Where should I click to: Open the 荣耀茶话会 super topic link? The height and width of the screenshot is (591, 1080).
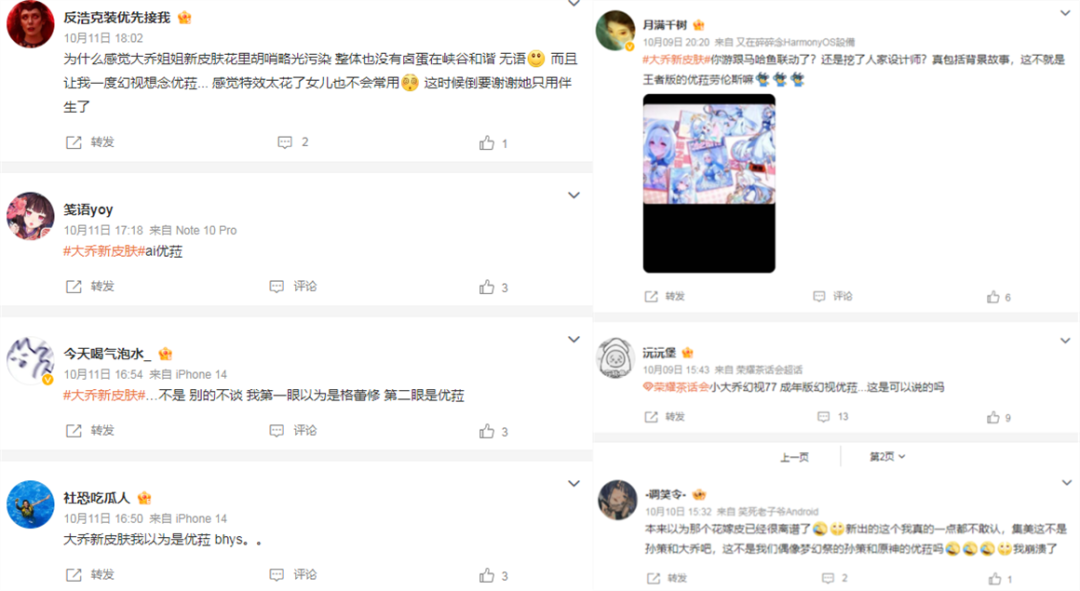pos(676,387)
